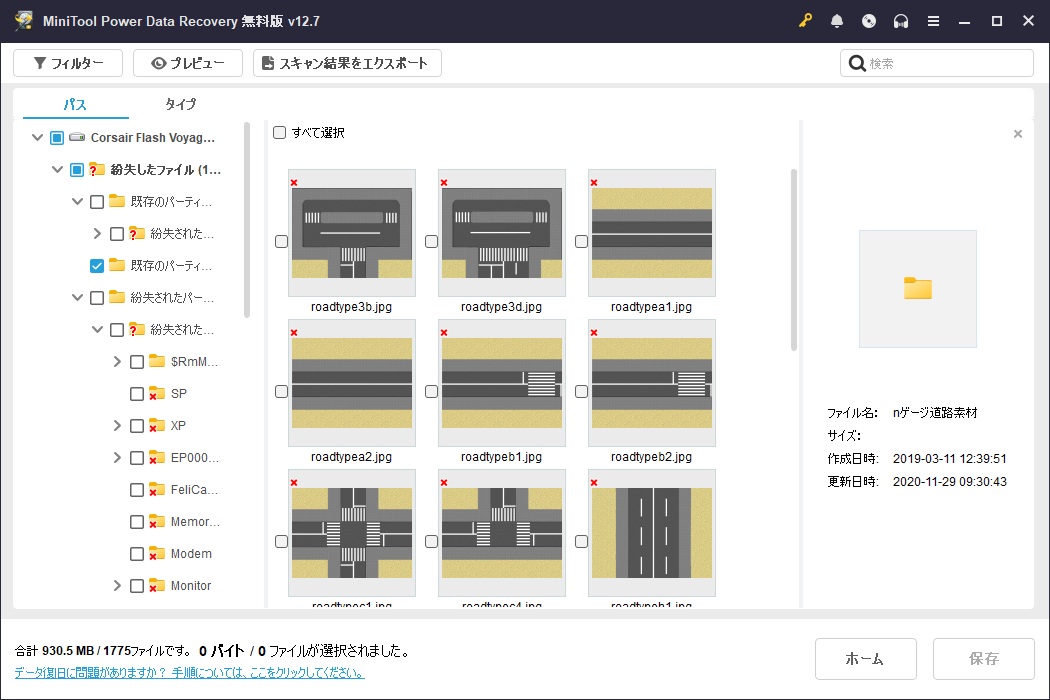Select the 'パス' tab

[75, 104]
